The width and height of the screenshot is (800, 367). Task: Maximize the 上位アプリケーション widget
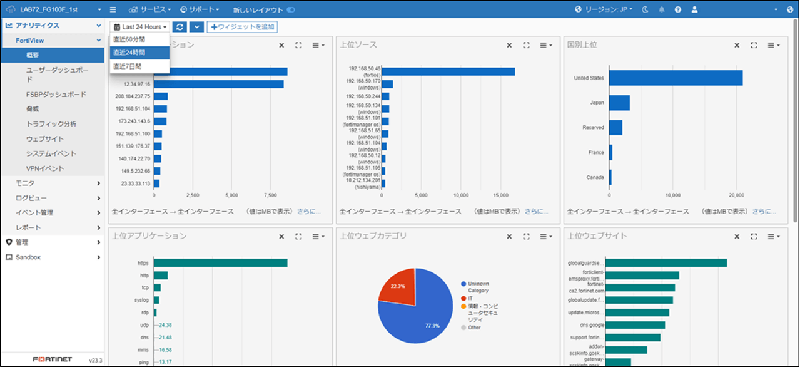[299, 236]
